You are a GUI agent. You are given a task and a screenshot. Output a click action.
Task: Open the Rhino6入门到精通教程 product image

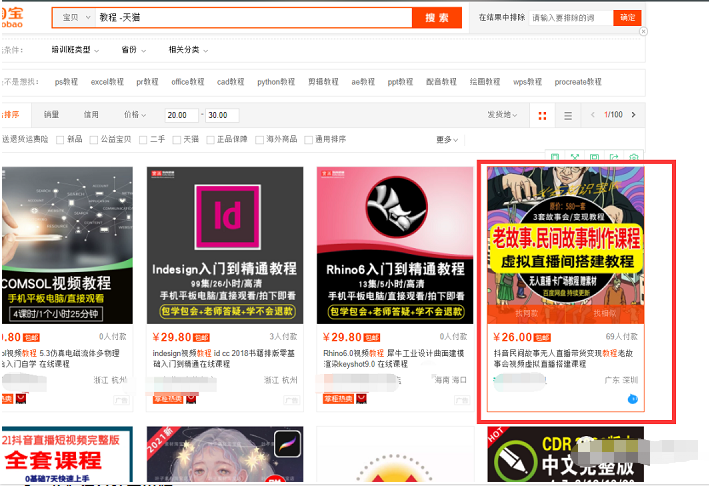[x=395, y=245]
